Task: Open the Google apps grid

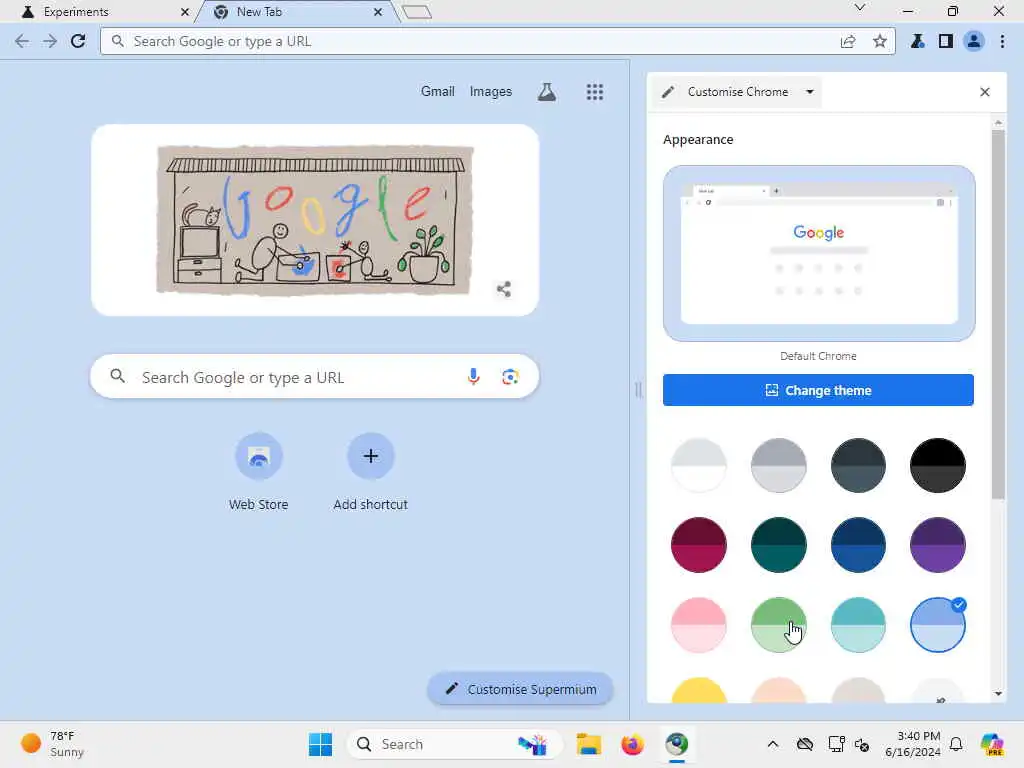Action: pyautogui.click(x=594, y=92)
